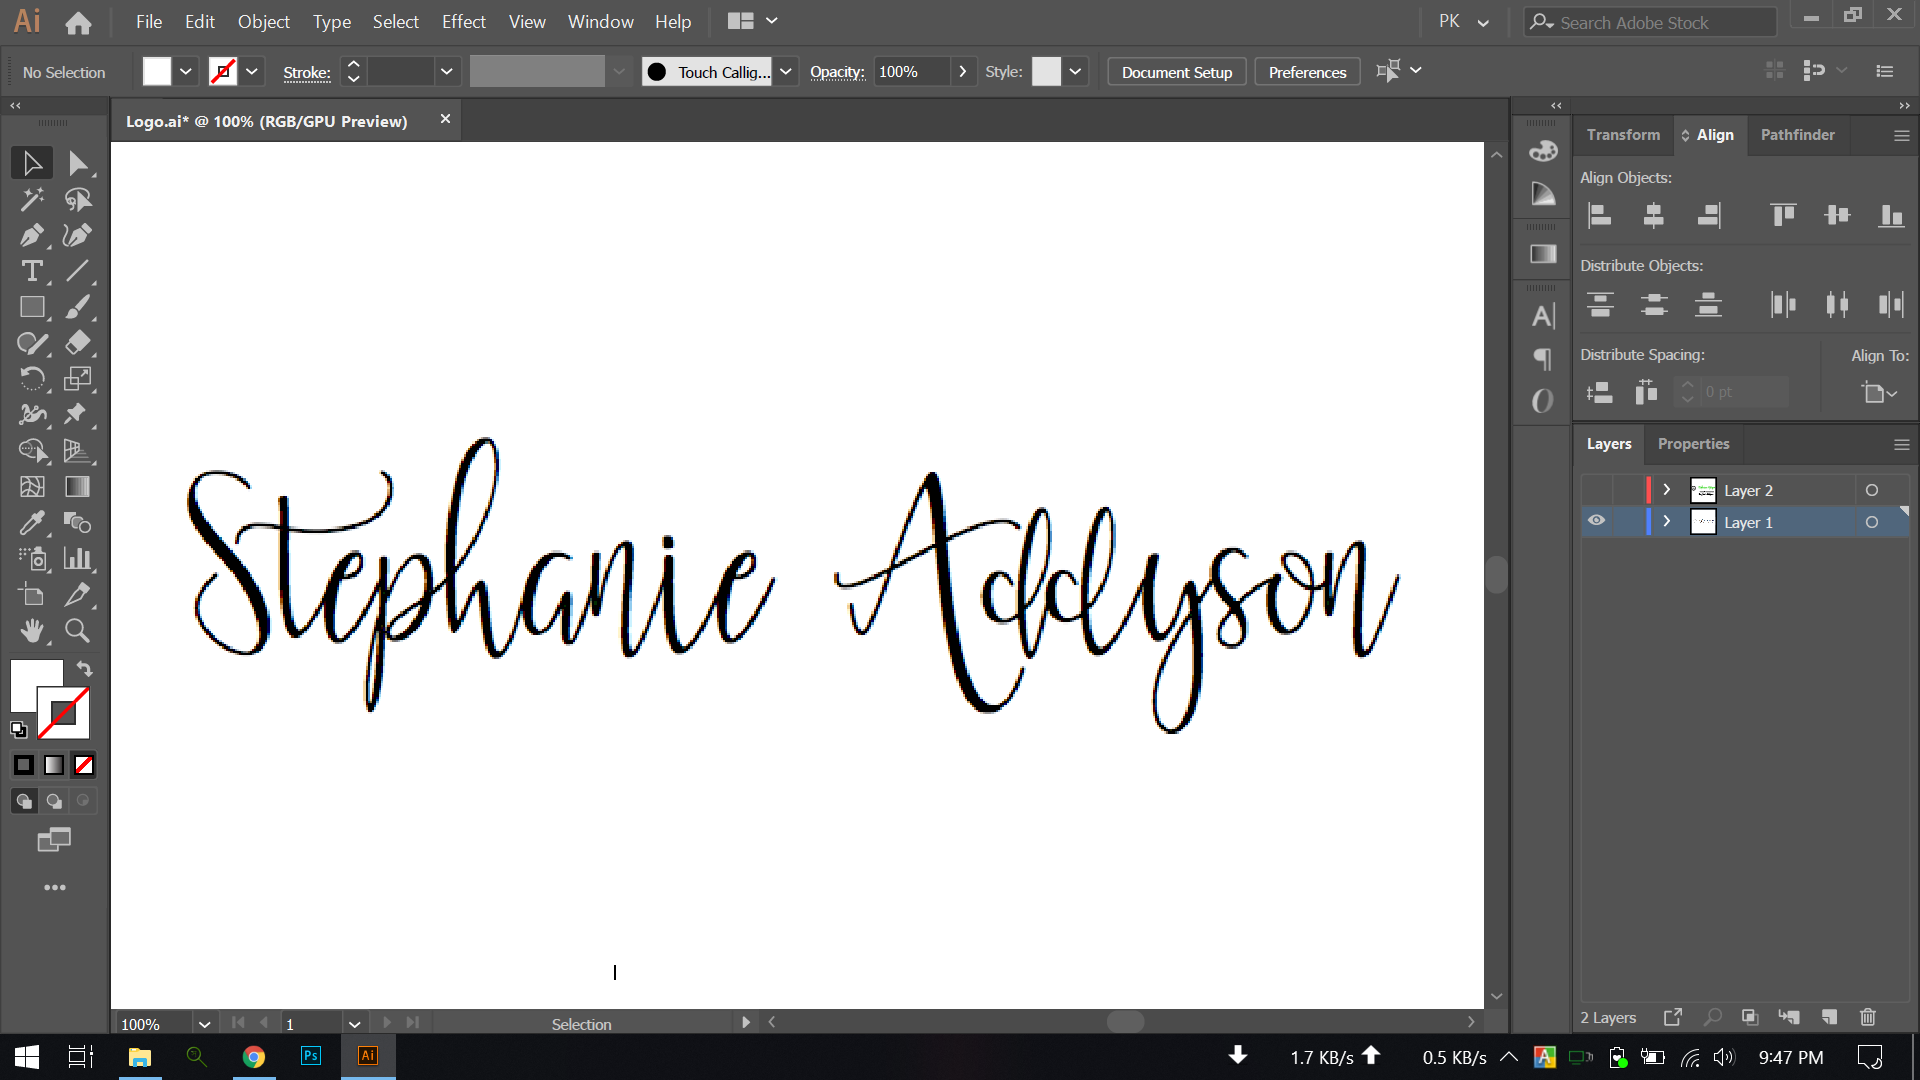Expand Layer 2 contents
The image size is (1920, 1080).
1667,490
